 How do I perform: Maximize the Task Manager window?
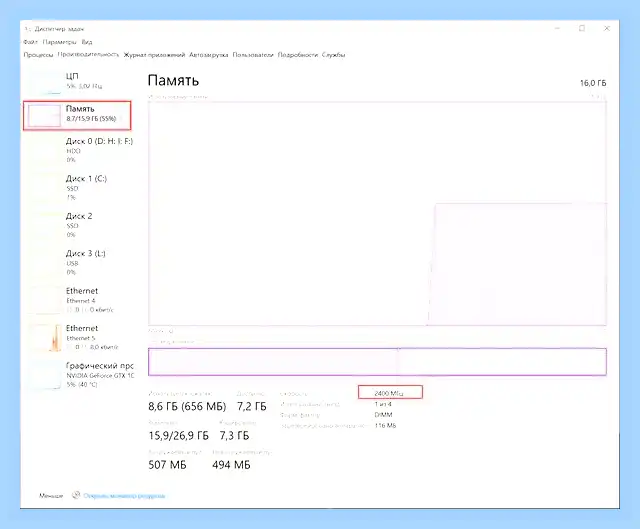[x=582, y=28]
